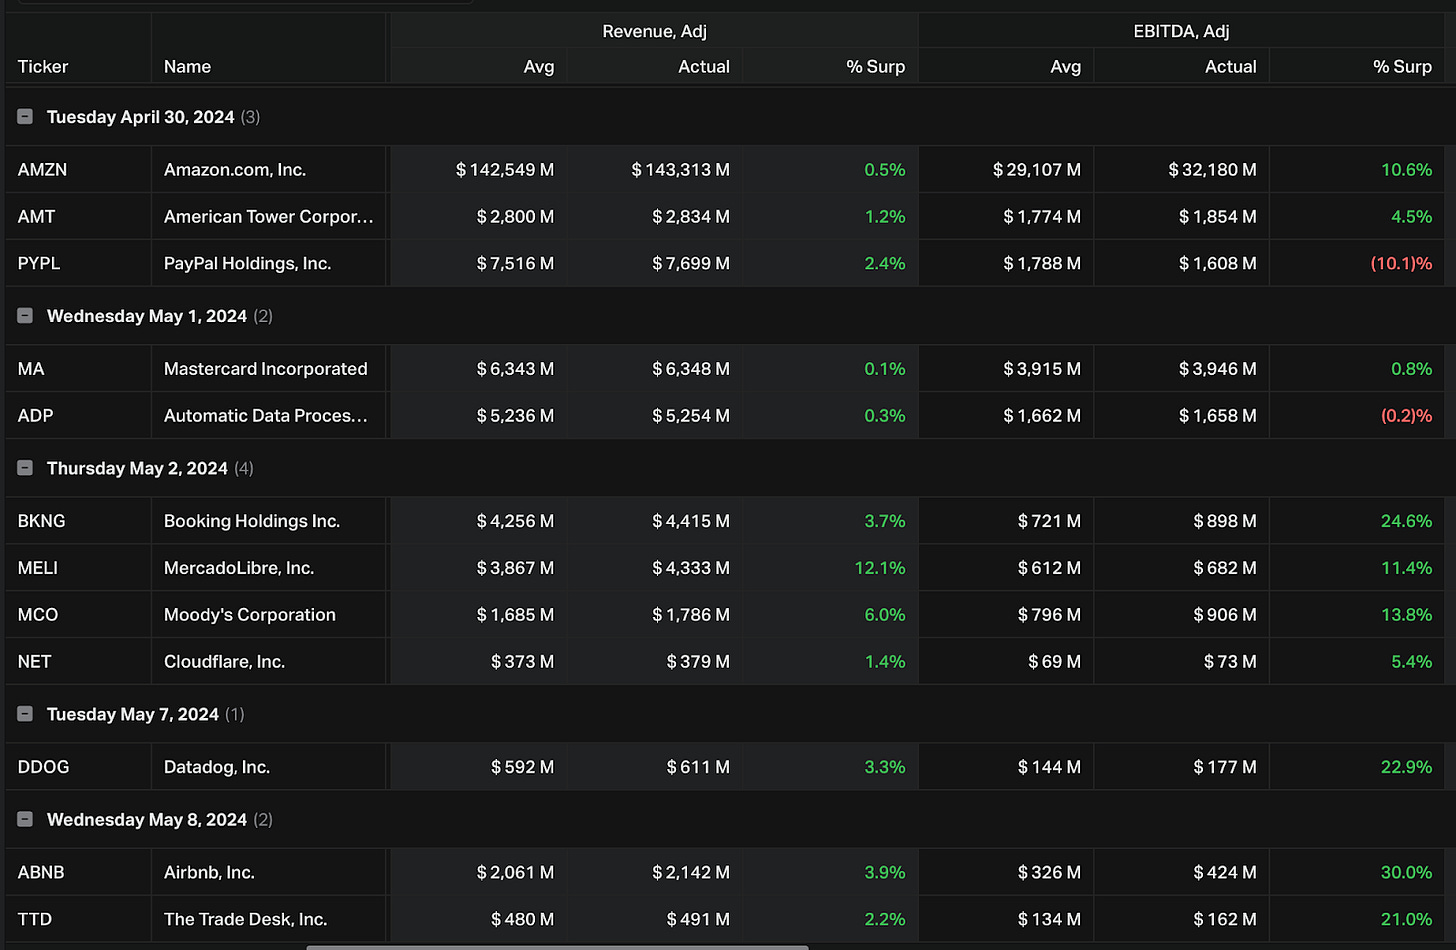
Task: Select the ADP ticker cell
Action: coord(78,416)
